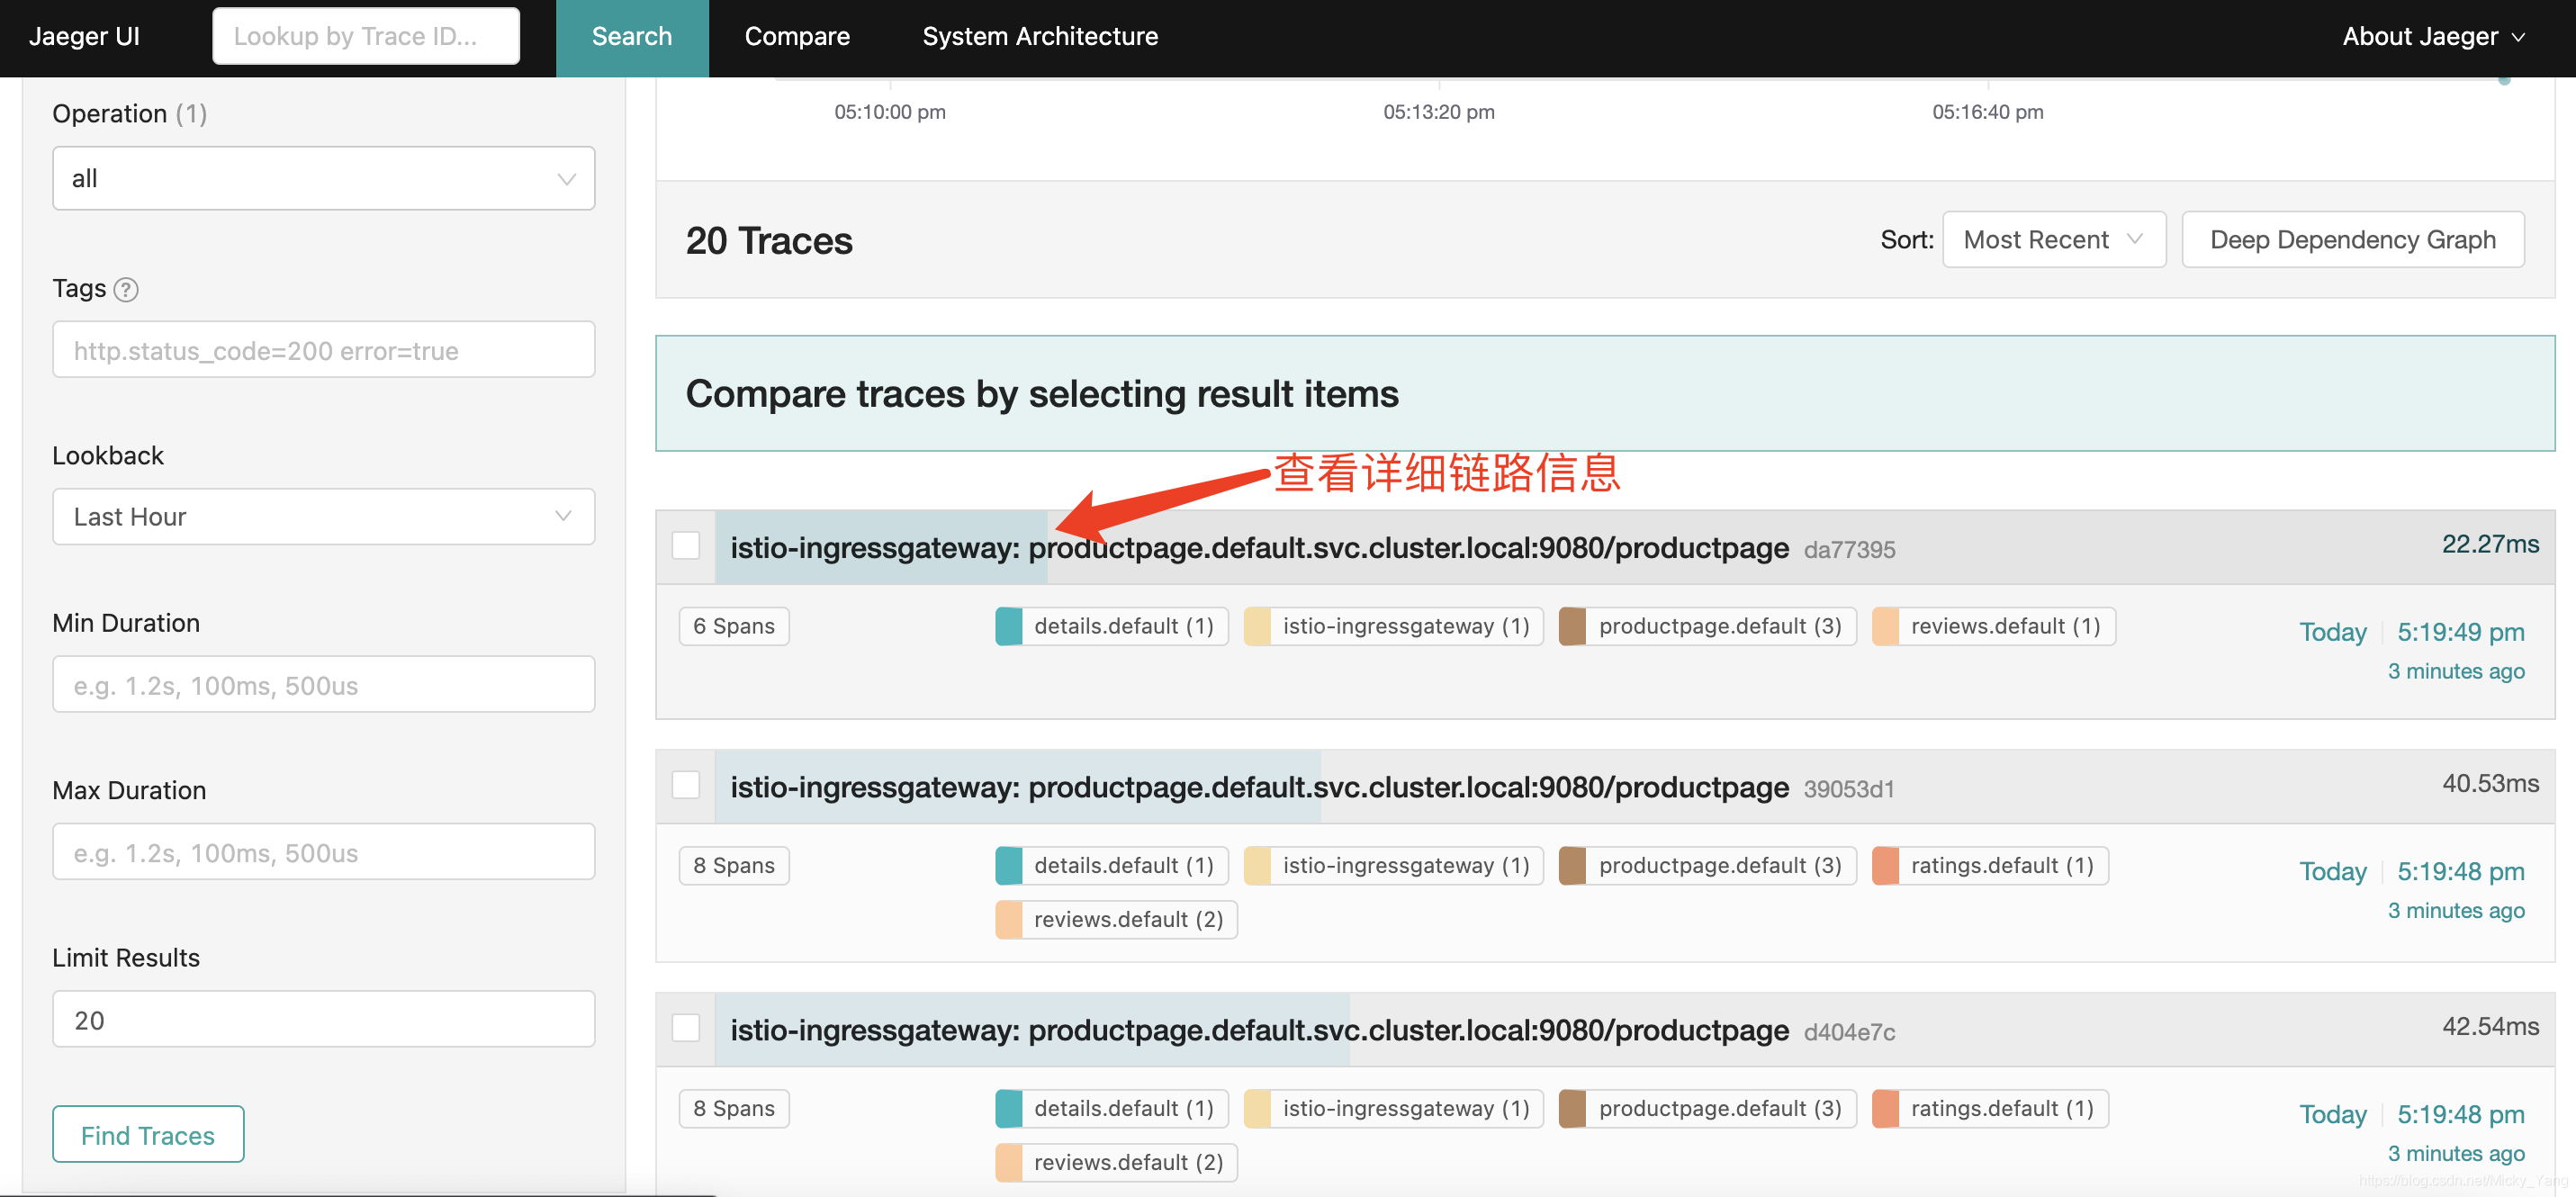Click the 6 Spans badge
The width and height of the screenshot is (2576, 1197).
(733, 626)
